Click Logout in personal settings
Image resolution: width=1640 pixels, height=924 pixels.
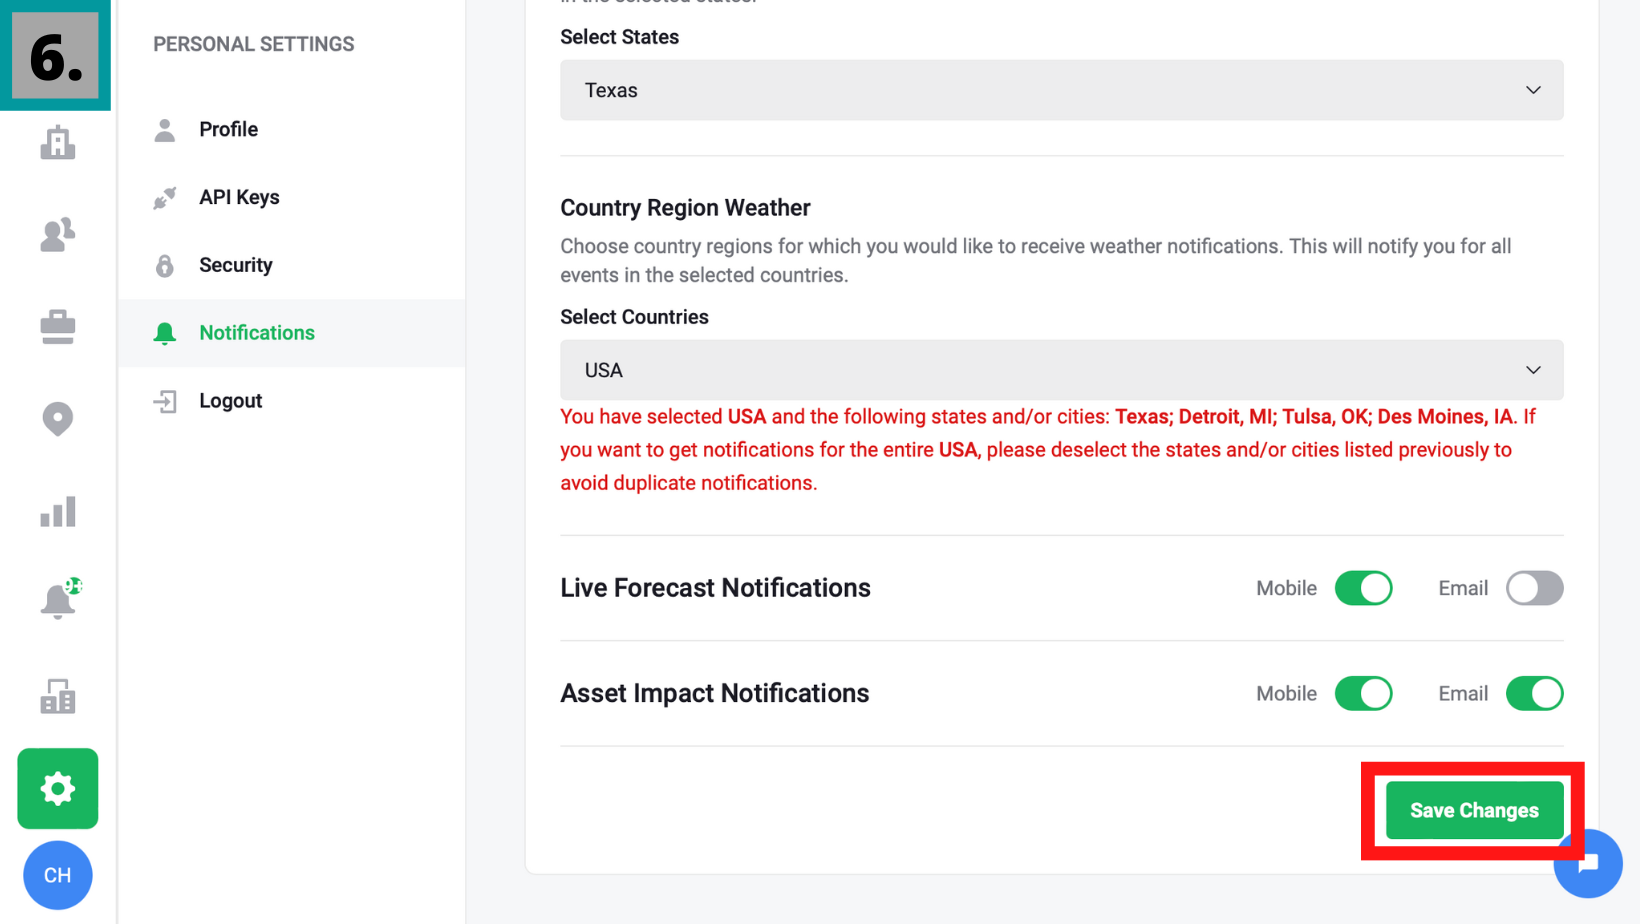(230, 401)
